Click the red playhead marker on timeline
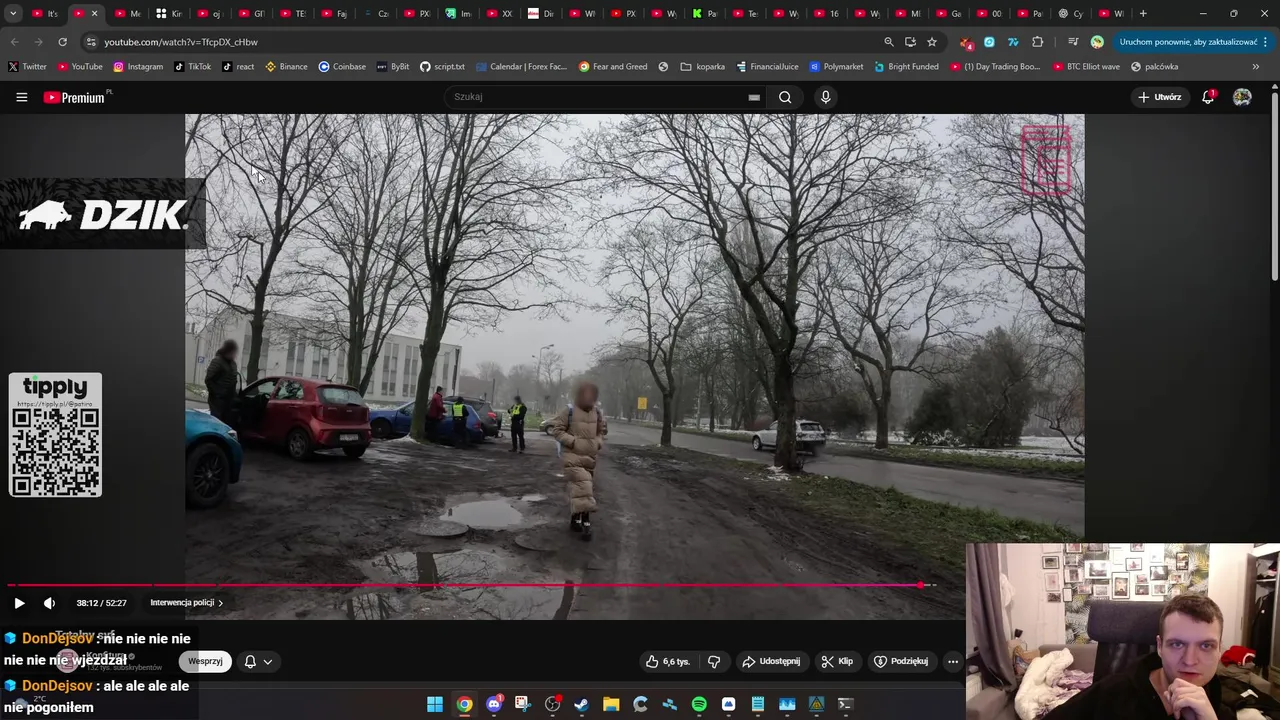The height and width of the screenshot is (720, 1280). pos(920,585)
